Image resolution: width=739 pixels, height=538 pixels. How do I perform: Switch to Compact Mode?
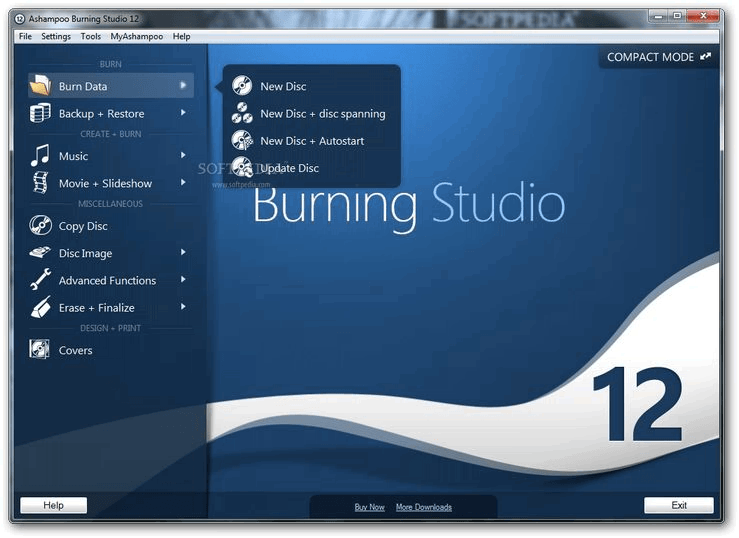point(659,57)
